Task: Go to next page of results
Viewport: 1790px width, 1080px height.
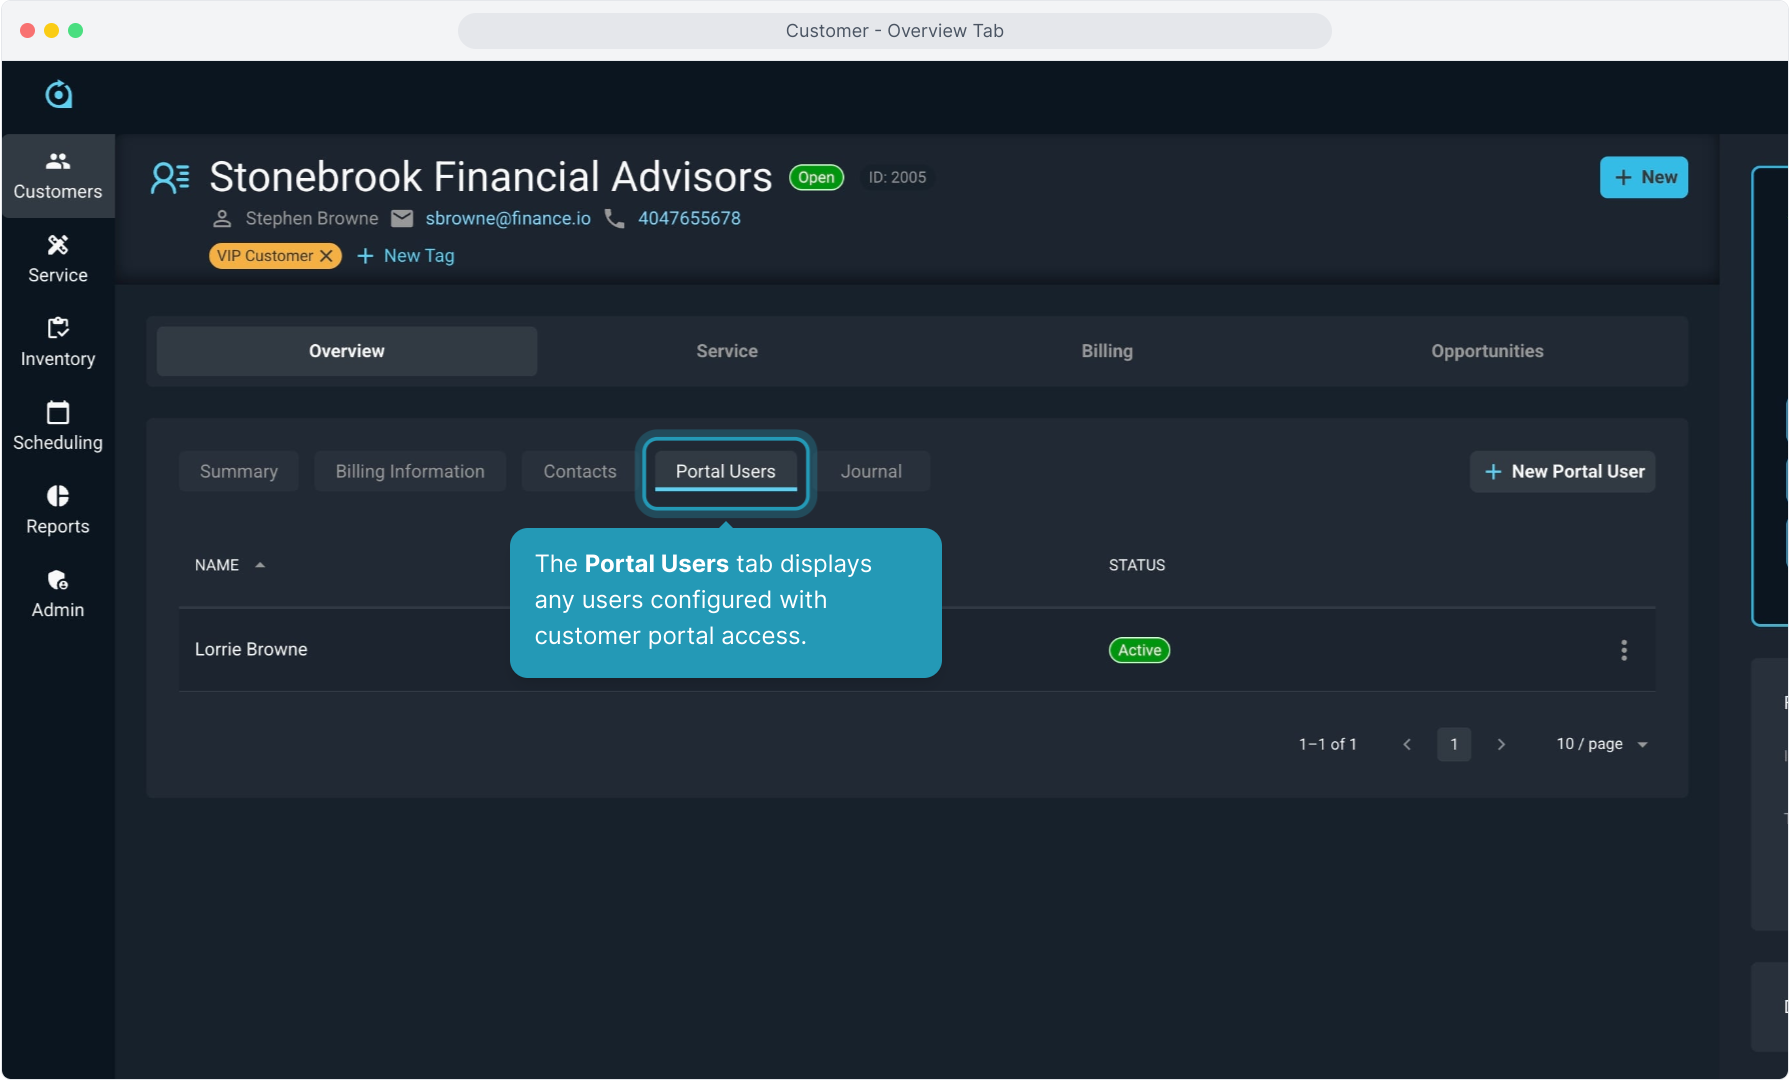Action: (x=1501, y=744)
